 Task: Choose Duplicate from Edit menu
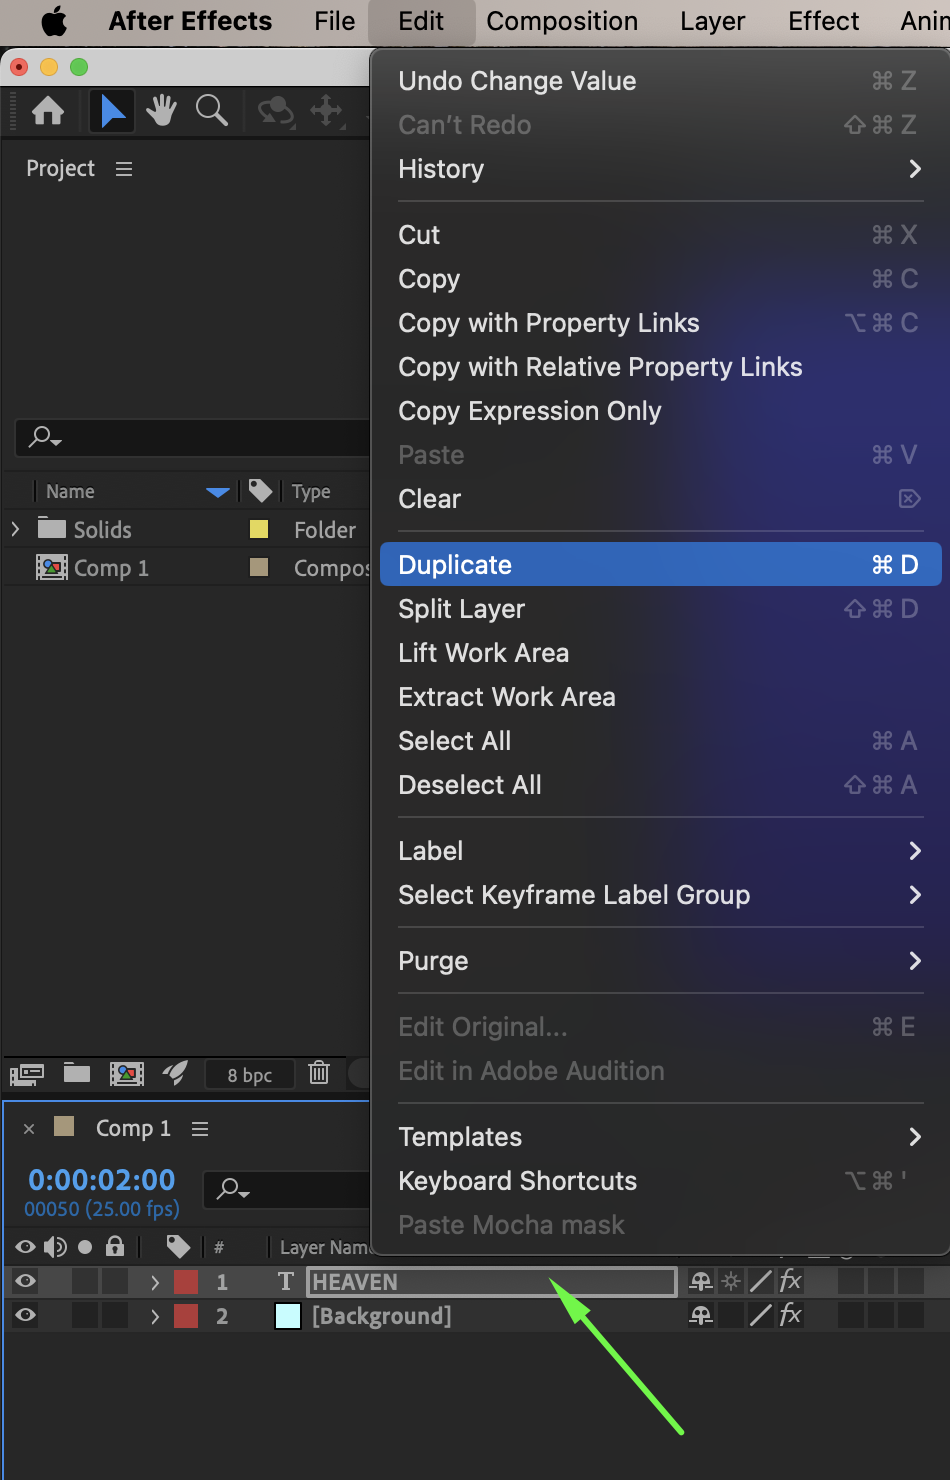coord(660,565)
